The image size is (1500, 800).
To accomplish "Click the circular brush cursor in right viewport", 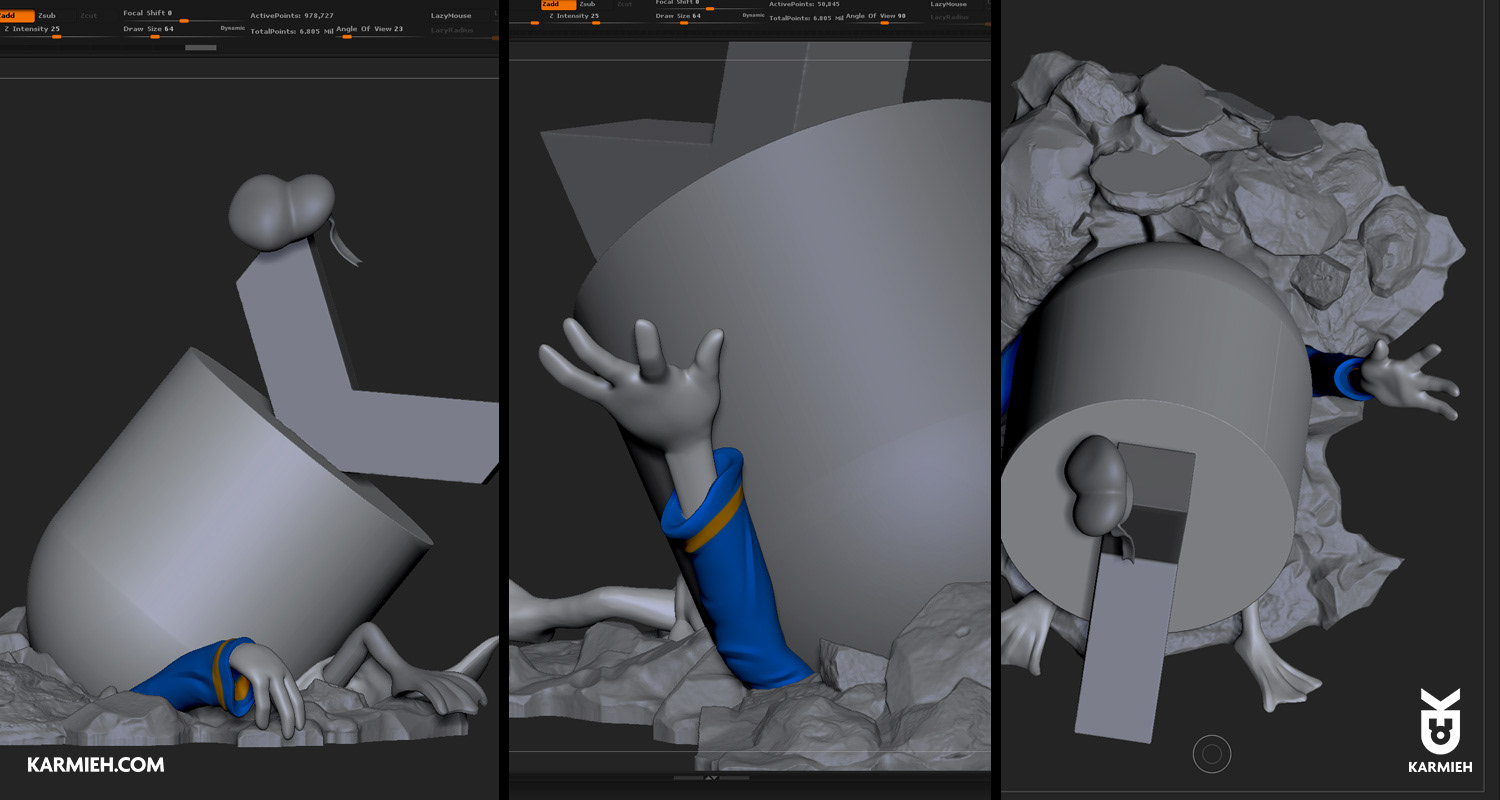I will pos(1212,755).
